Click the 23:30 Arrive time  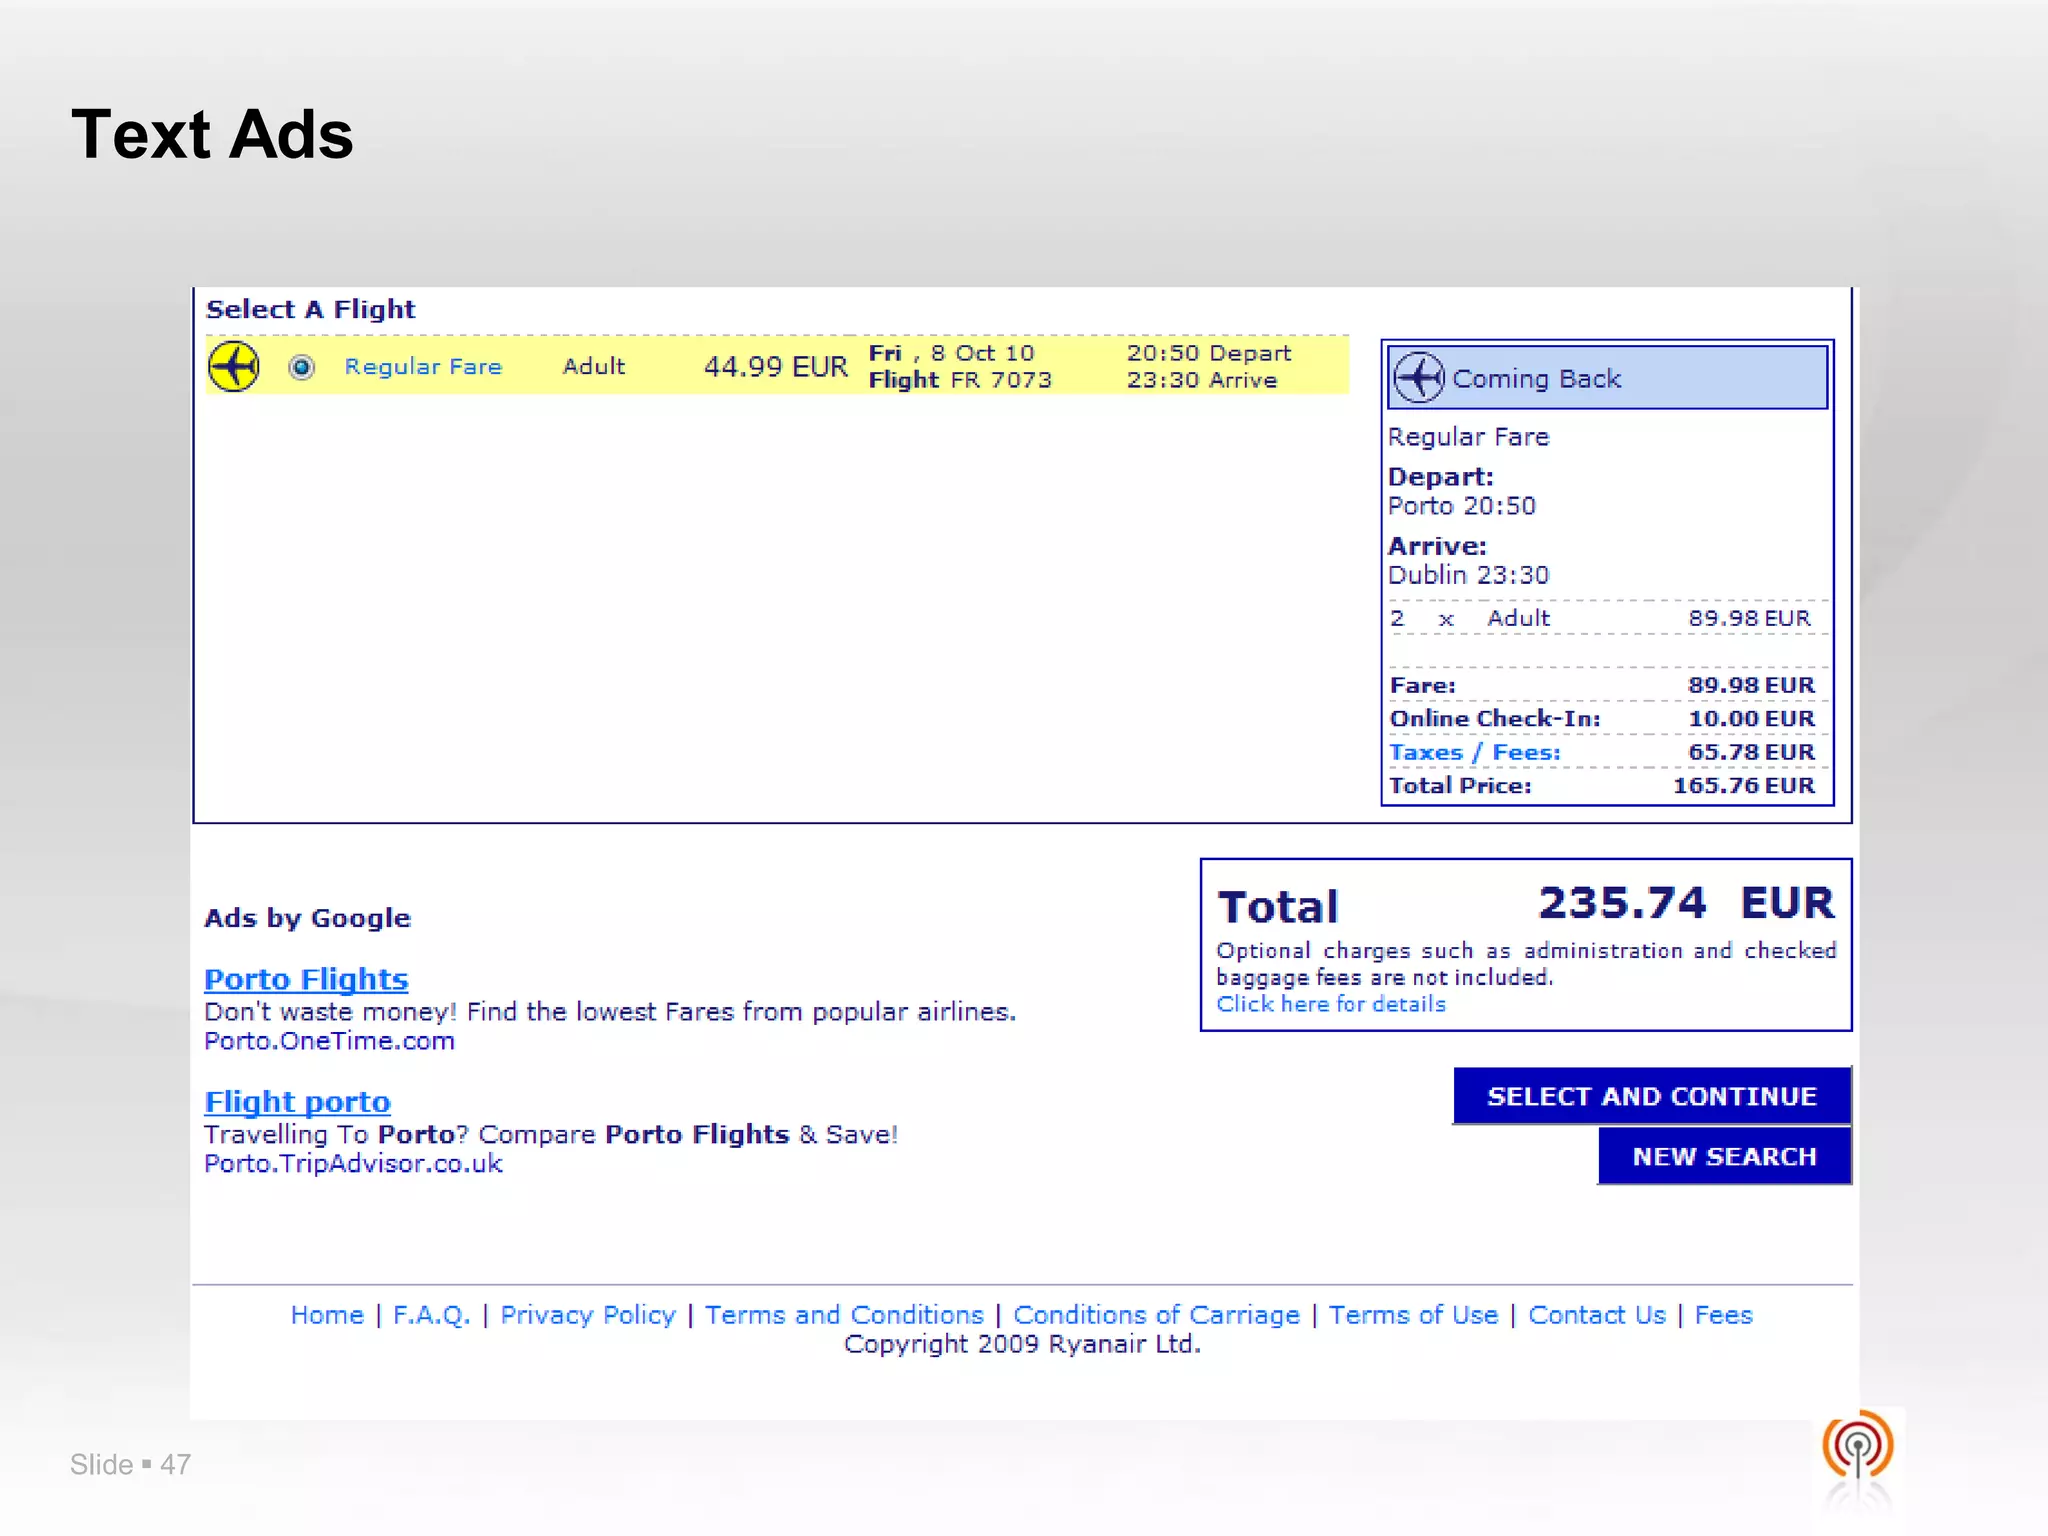coord(1202,380)
